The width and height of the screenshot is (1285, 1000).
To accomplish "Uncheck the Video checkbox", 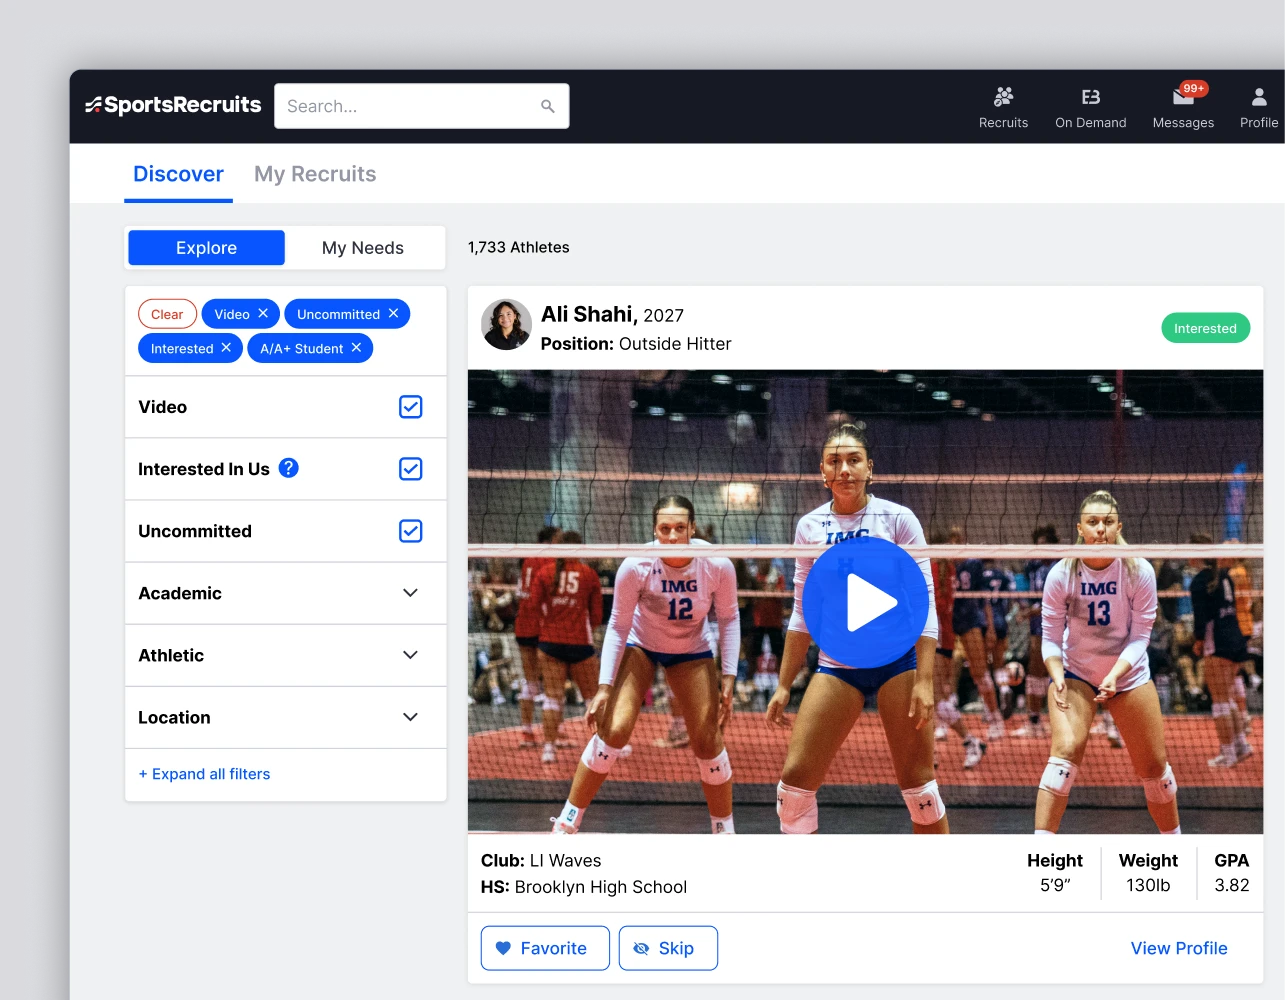I will [410, 407].
